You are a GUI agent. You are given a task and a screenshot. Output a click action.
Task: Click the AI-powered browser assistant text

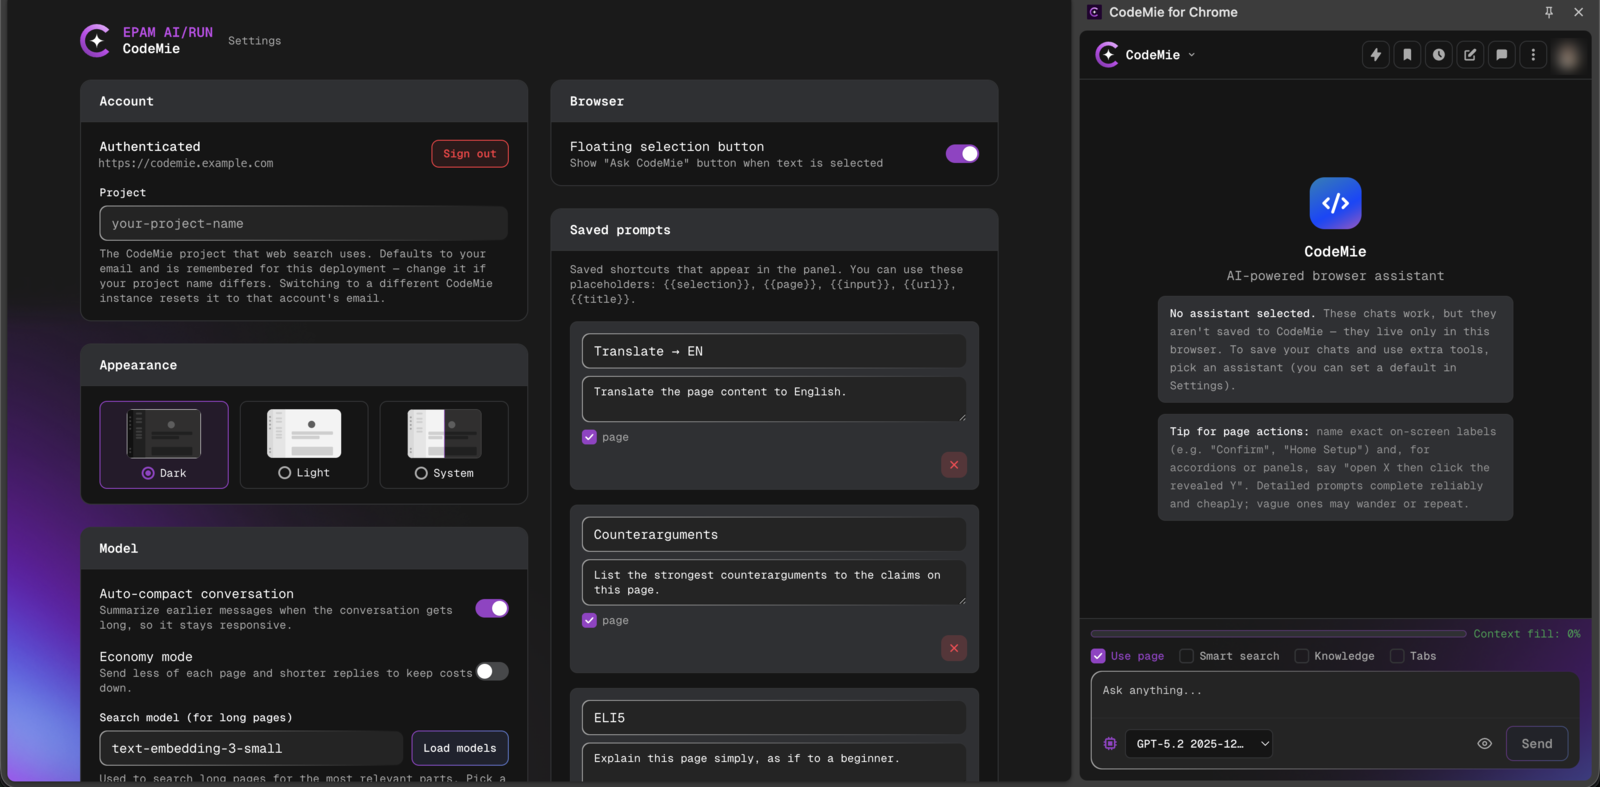coord(1335,276)
